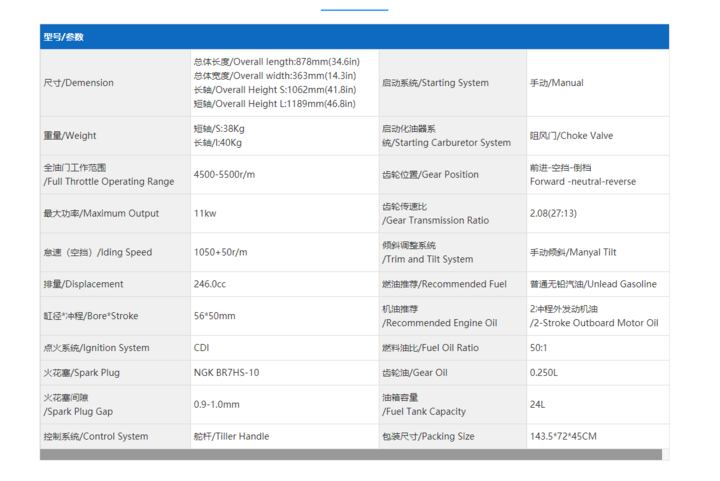The height and width of the screenshot is (481, 720).
Task: Select the Unlead Gasoline fuel value
Action: (x=593, y=284)
